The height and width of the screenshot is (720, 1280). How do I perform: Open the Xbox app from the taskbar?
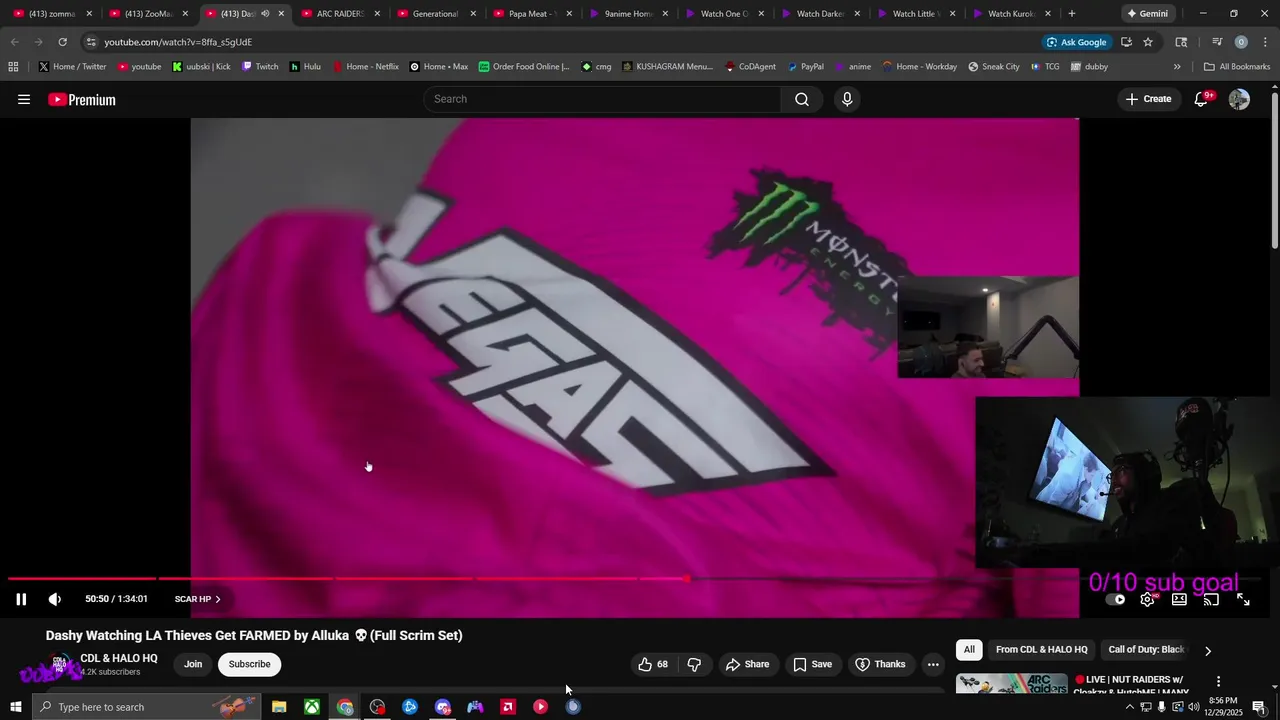point(312,707)
